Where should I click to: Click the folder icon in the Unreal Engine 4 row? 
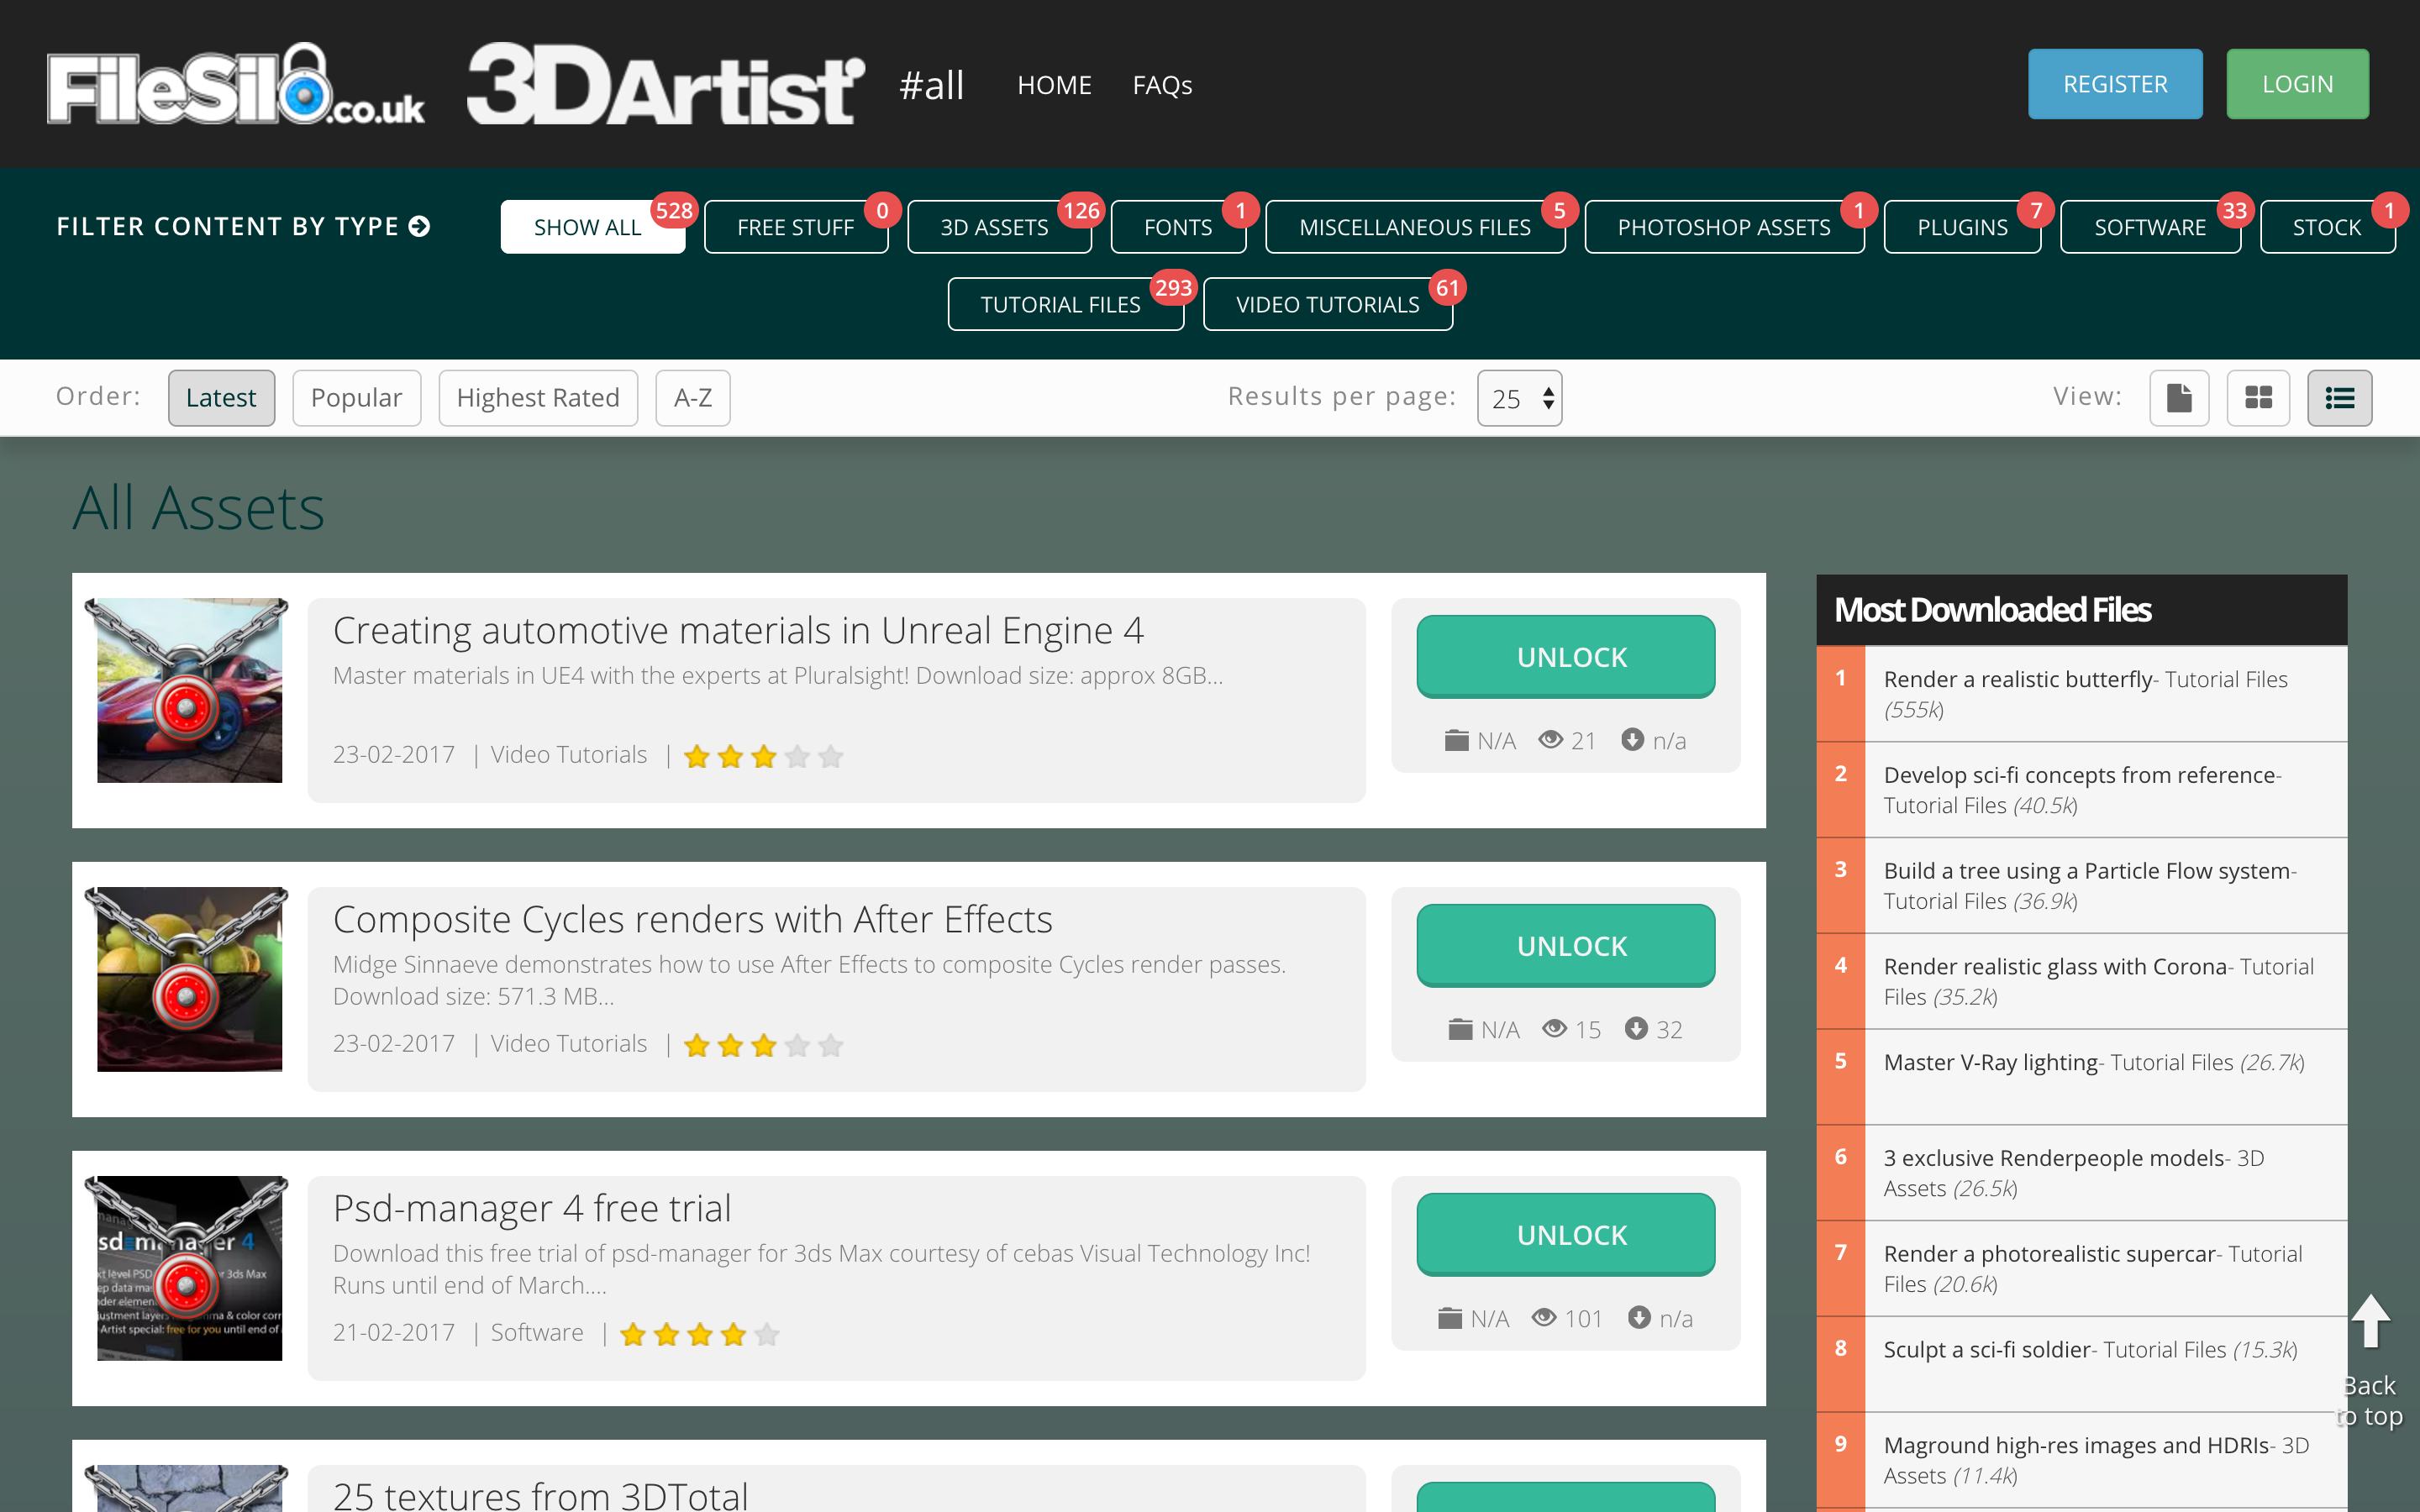pos(1457,740)
